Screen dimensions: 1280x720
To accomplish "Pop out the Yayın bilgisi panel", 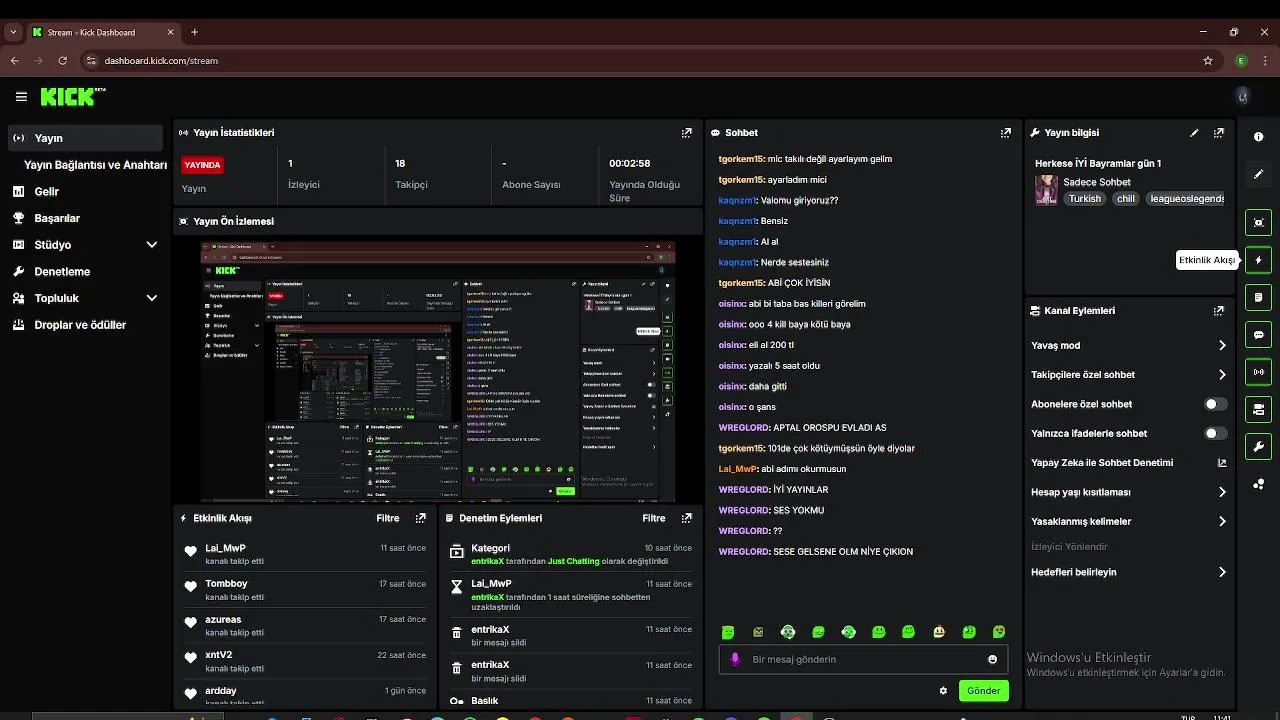I will (1218, 132).
